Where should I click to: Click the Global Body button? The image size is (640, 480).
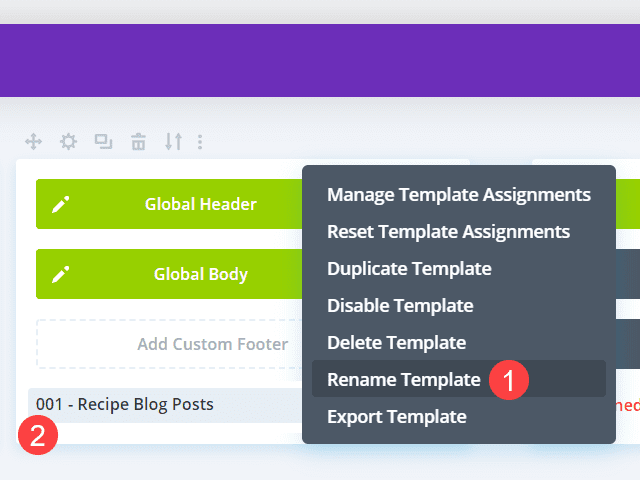pyautogui.click(x=200, y=274)
